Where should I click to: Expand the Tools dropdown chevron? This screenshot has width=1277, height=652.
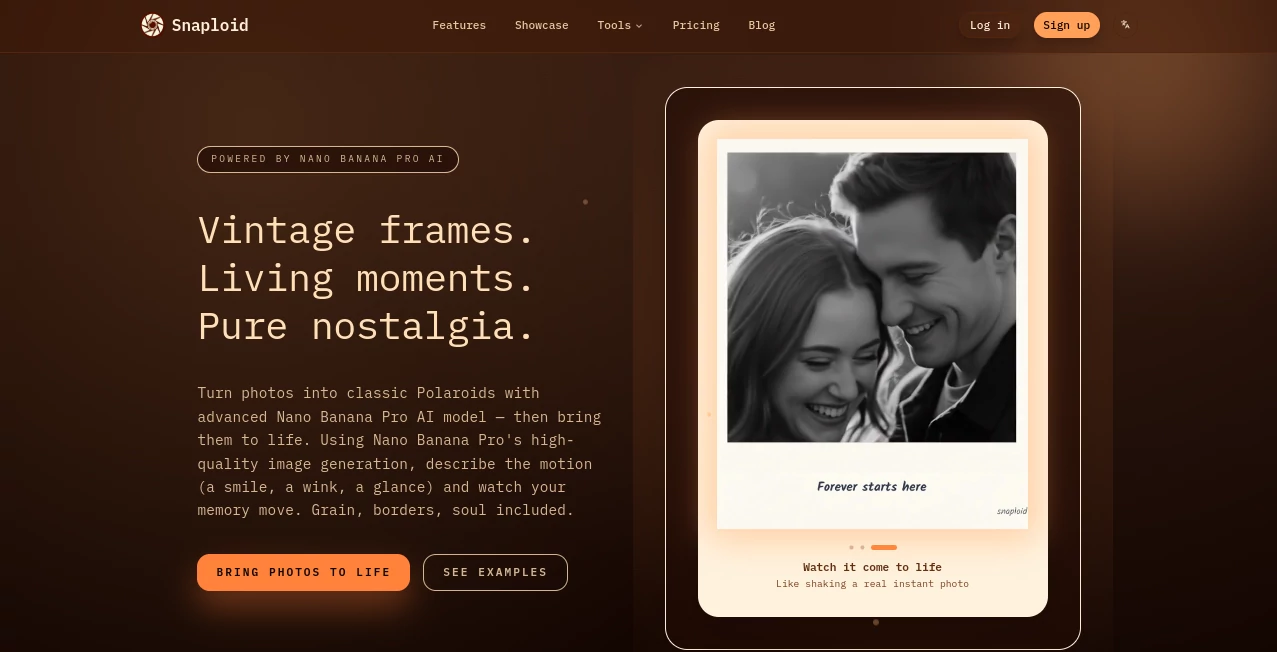point(638,26)
